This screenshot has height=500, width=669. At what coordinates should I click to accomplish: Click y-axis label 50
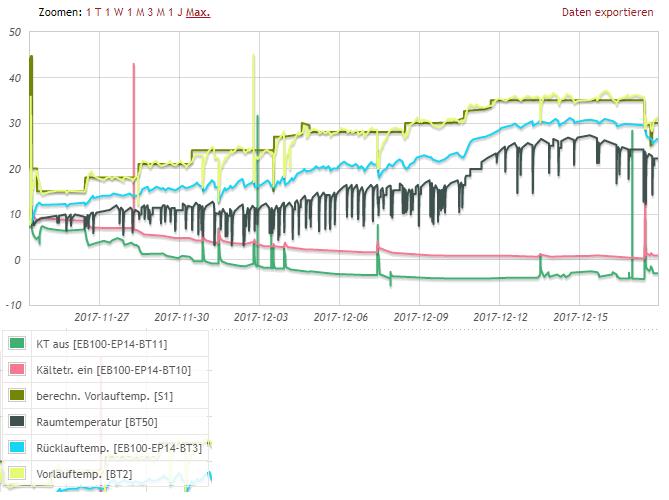[x=15, y=32]
